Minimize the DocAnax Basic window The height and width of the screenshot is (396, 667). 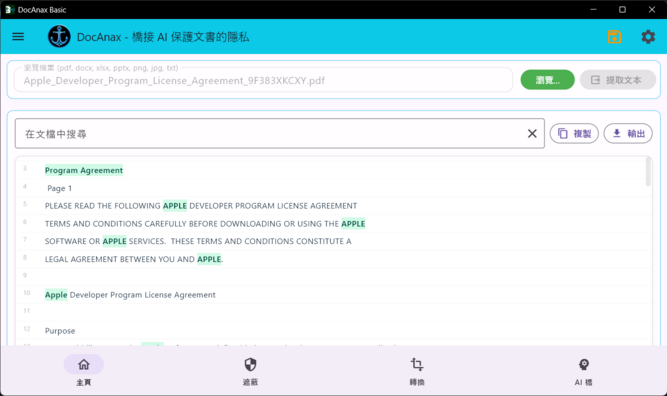point(593,9)
